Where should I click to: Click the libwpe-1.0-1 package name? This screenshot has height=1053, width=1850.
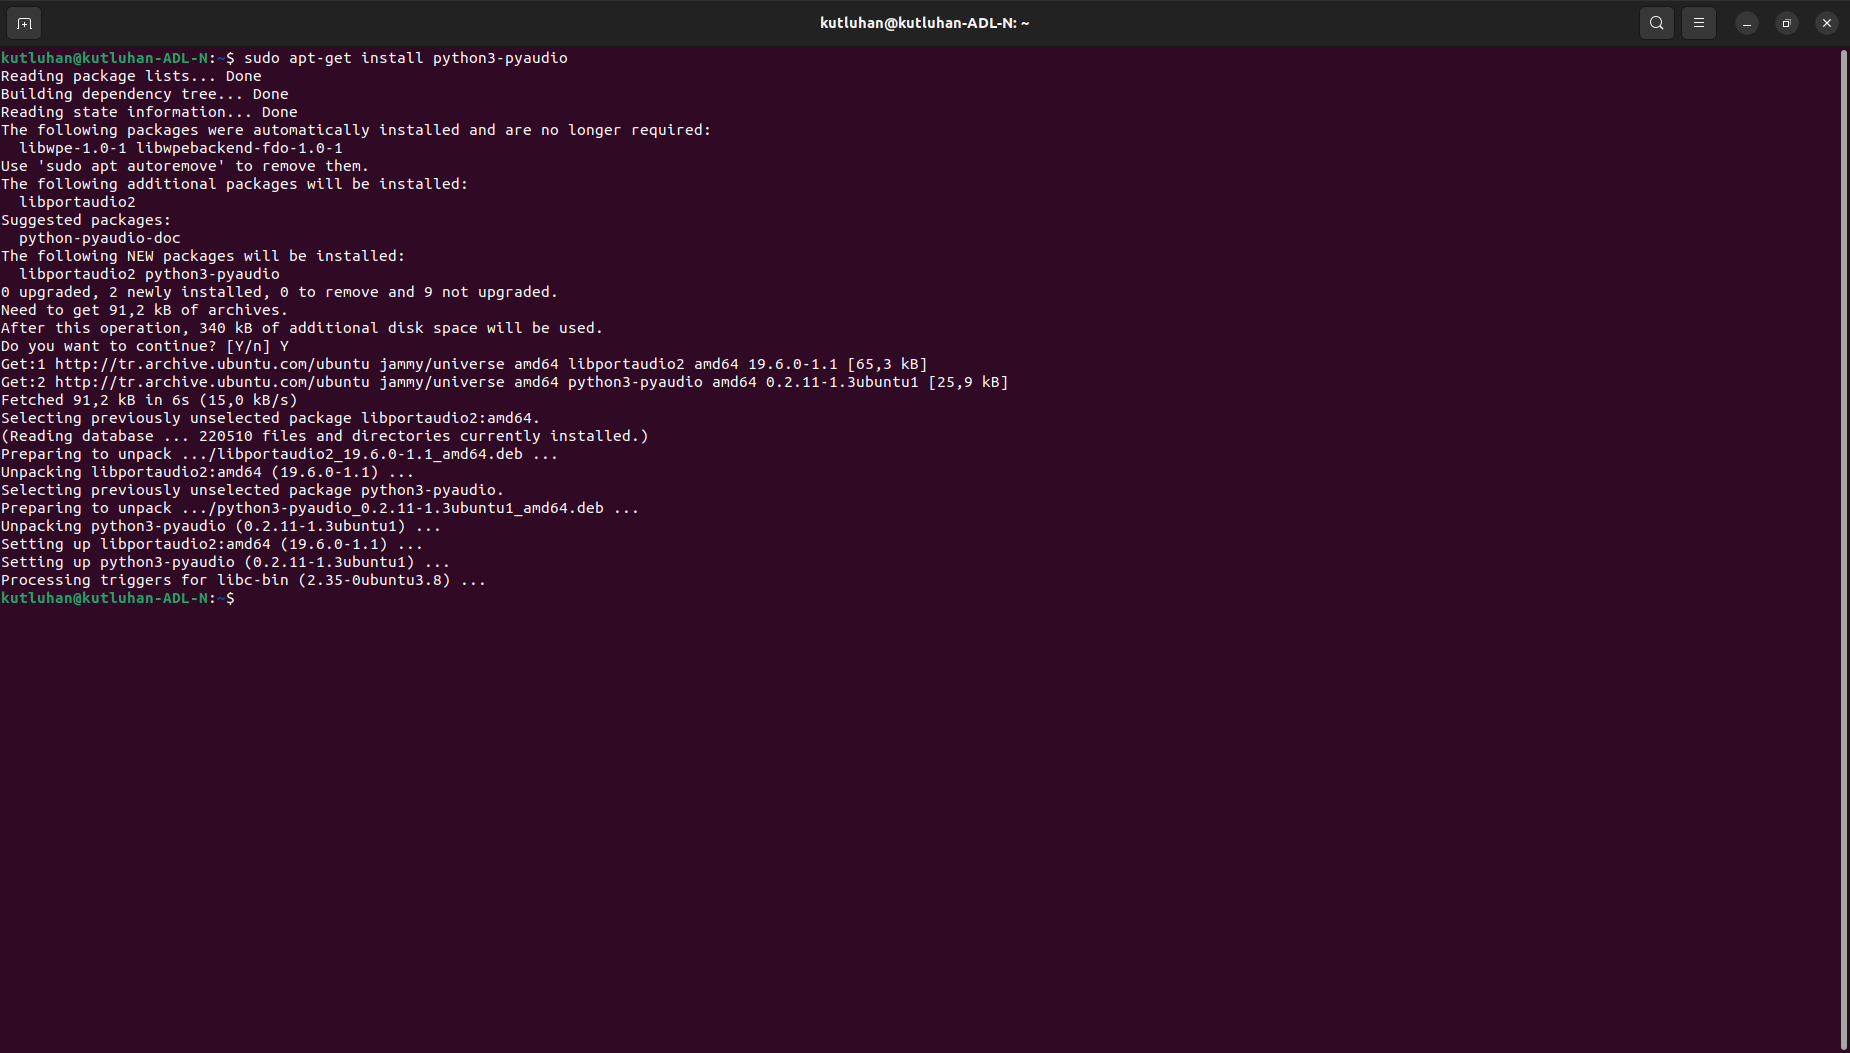[73, 148]
